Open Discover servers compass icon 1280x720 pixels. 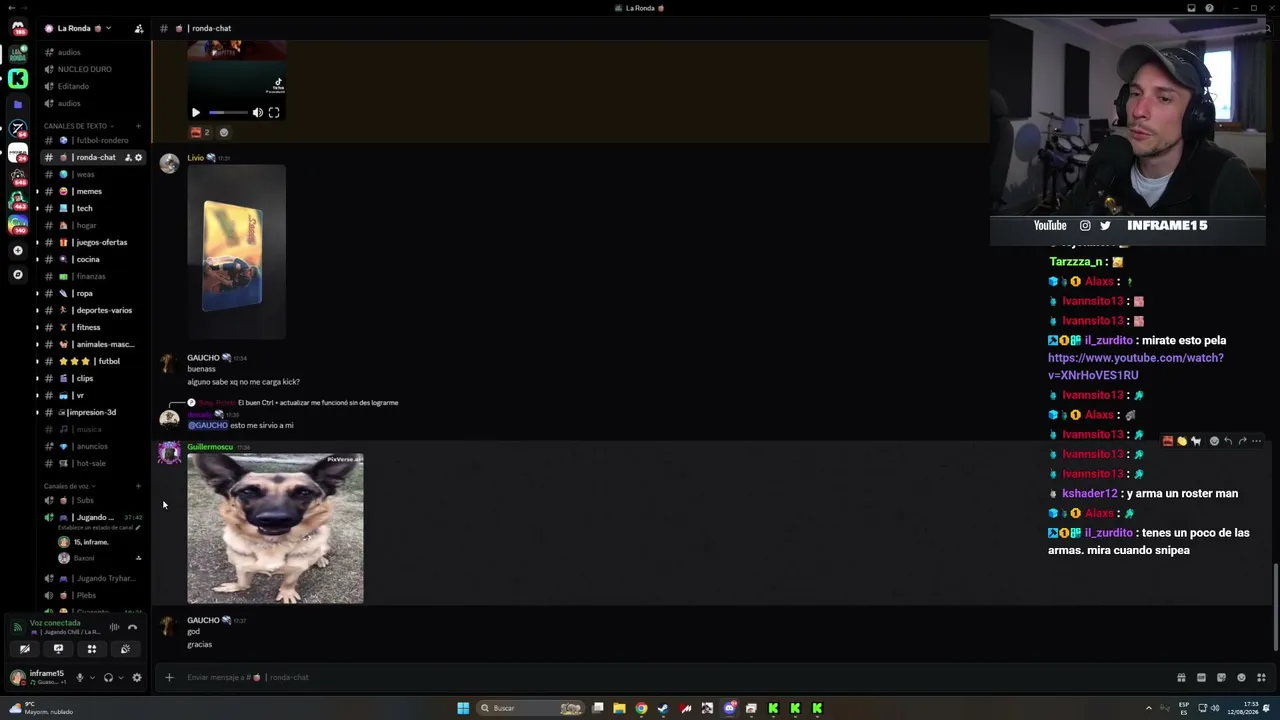pyautogui.click(x=17, y=274)
